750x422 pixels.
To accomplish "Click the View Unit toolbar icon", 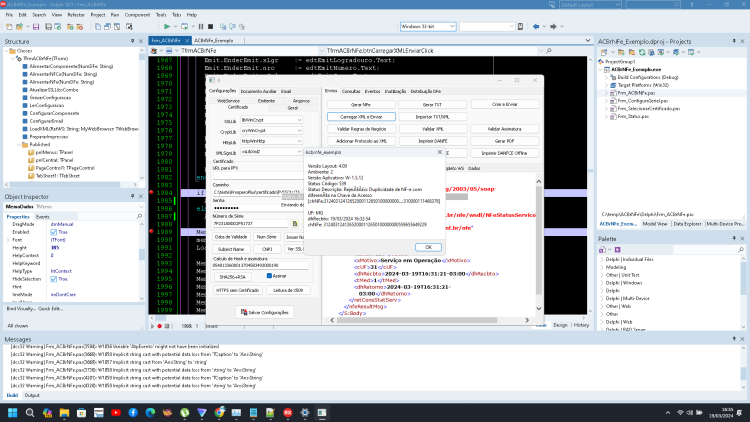I will 98,27.
